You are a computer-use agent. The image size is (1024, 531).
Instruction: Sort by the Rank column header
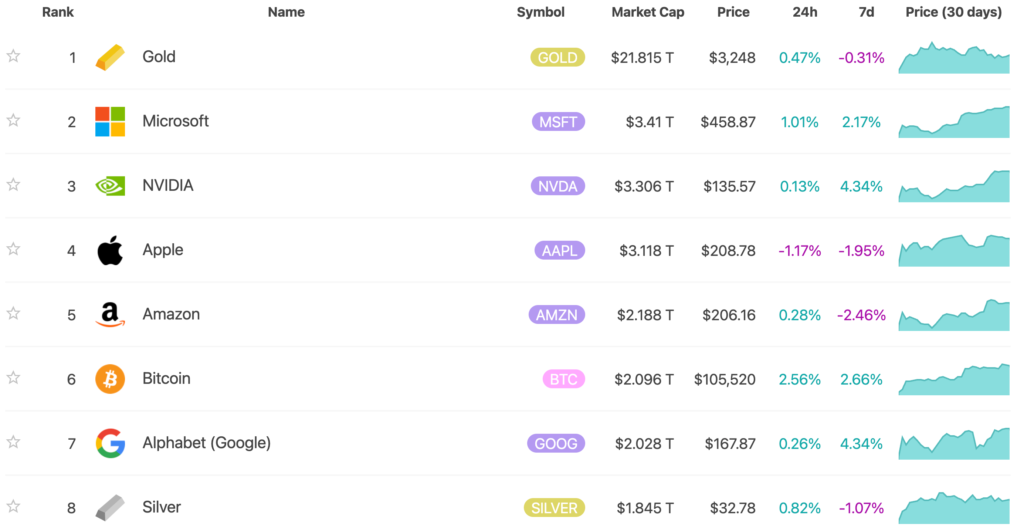(x=58, y=13)
